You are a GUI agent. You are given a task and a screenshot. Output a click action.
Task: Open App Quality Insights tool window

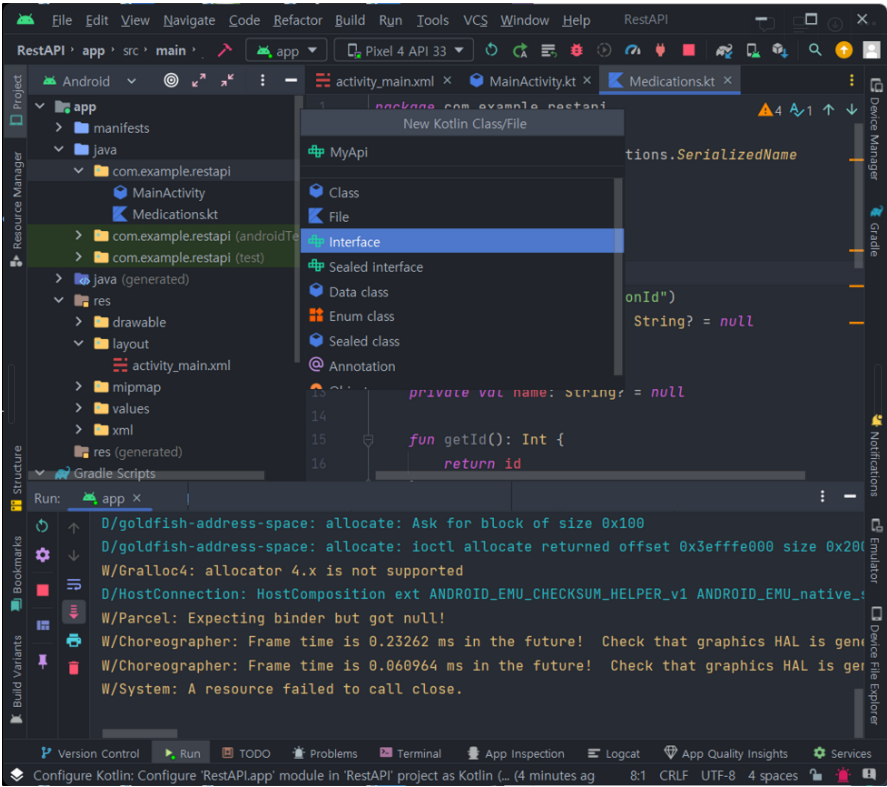tap(726, 754)
